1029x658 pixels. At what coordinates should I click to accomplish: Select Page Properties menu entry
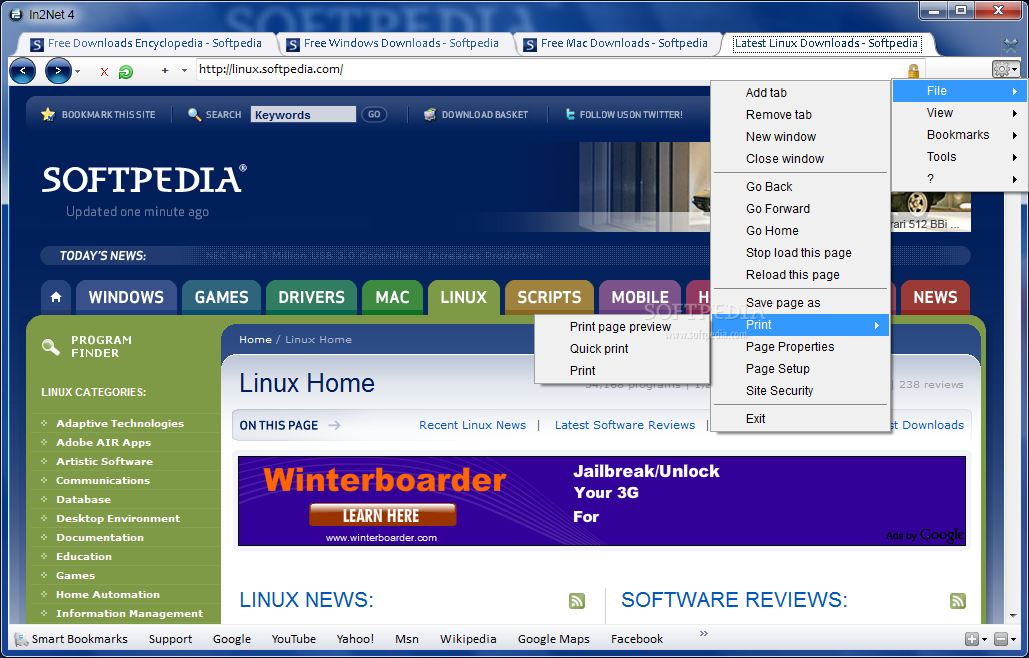point(801,346)
